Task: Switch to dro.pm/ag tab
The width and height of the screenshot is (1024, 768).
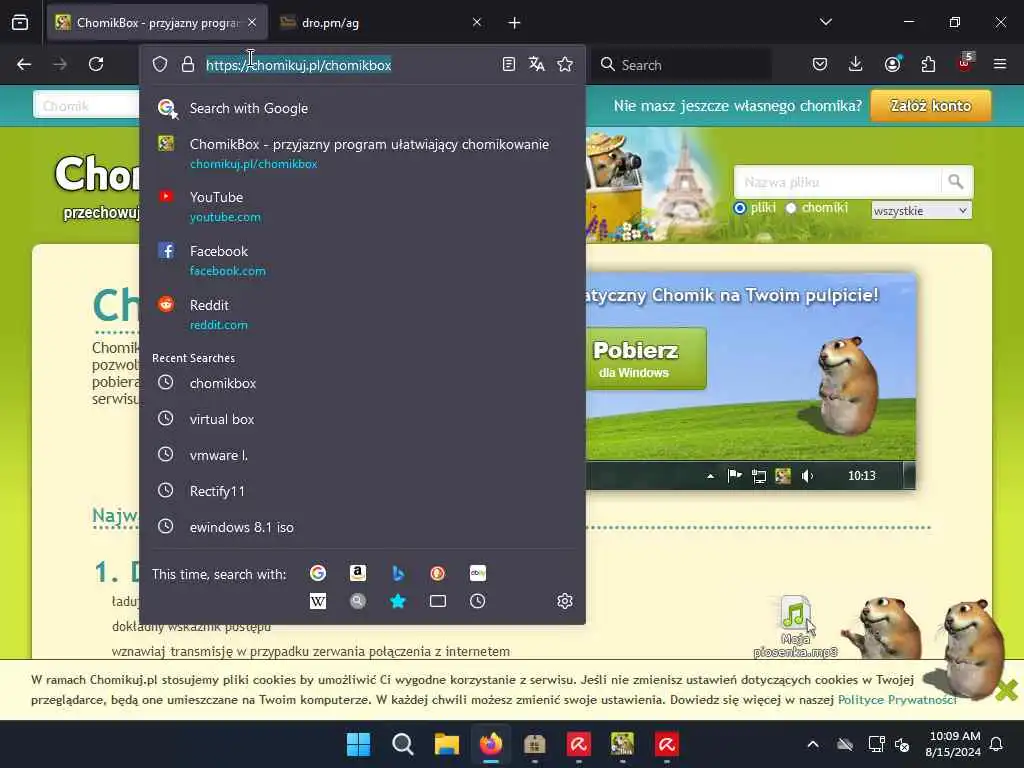Action: point(379,23)
